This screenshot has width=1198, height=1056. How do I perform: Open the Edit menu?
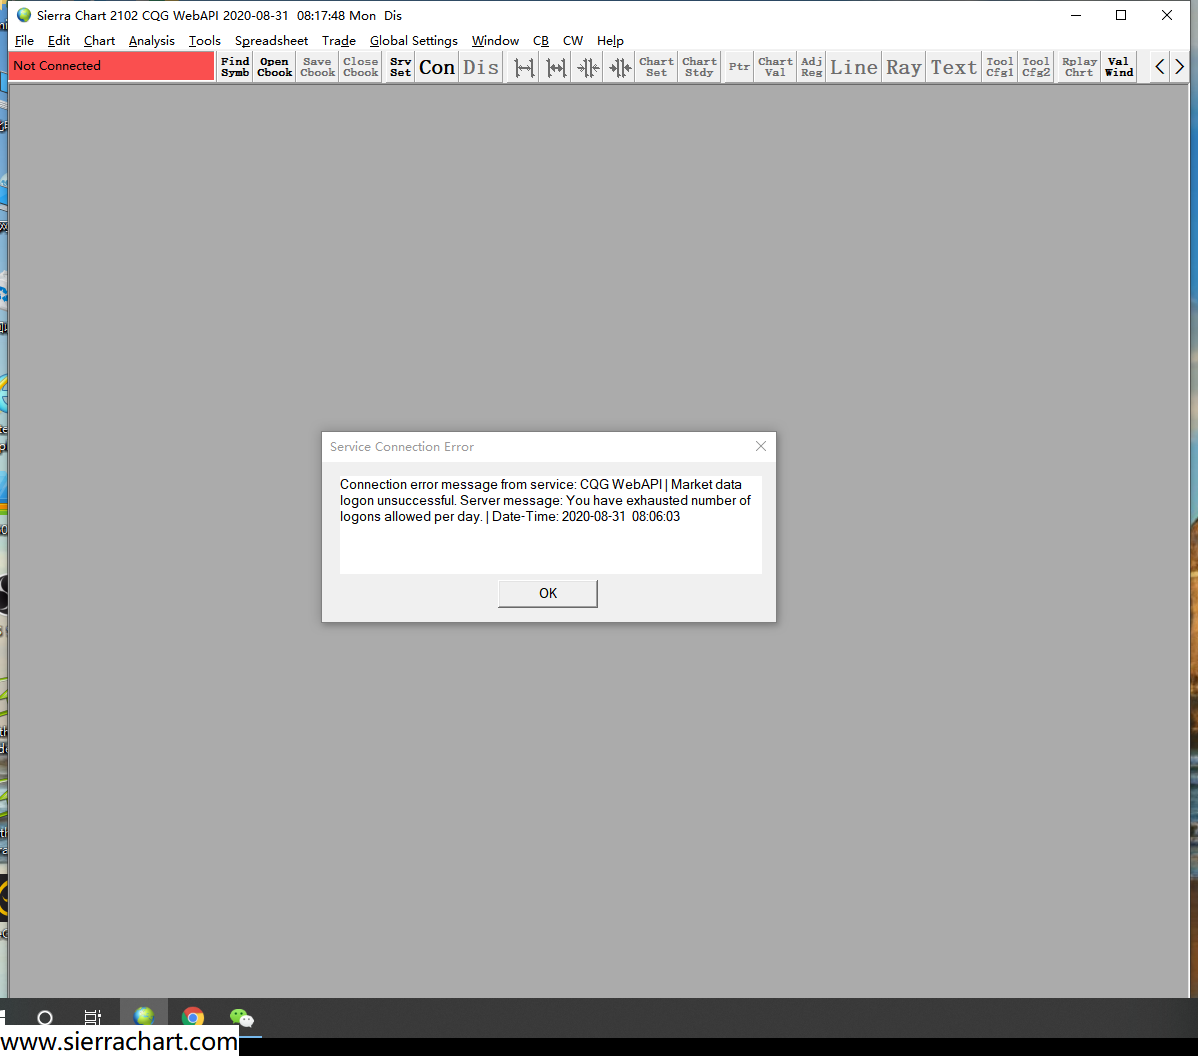pos(59,40)
